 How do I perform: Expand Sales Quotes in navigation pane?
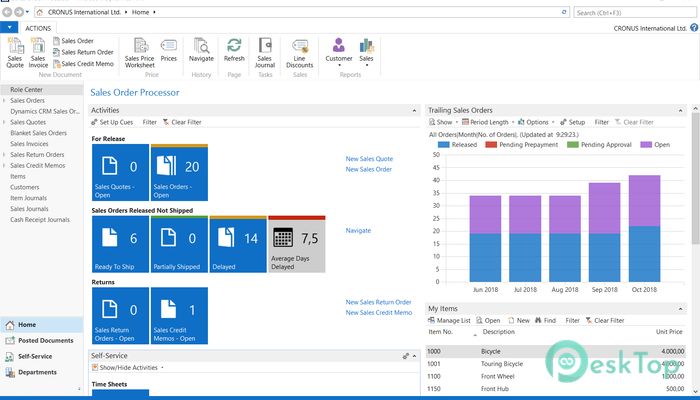(4, 122)
